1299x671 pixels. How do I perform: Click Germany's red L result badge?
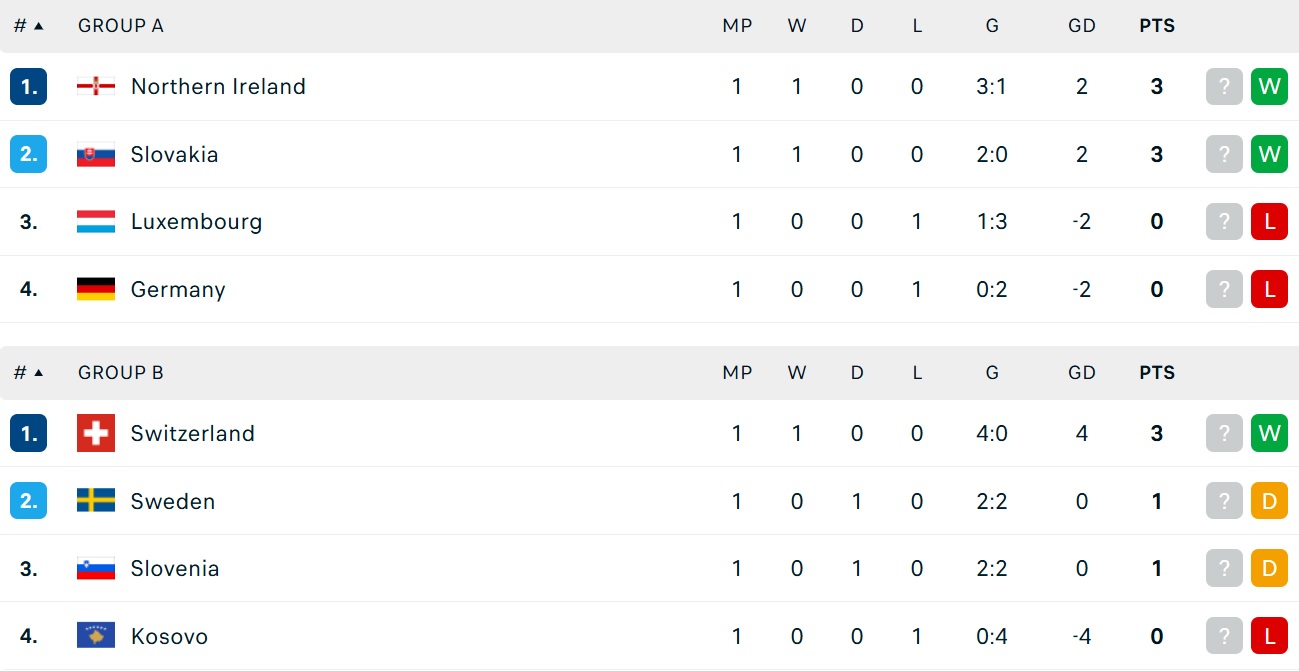point(1269,289)
